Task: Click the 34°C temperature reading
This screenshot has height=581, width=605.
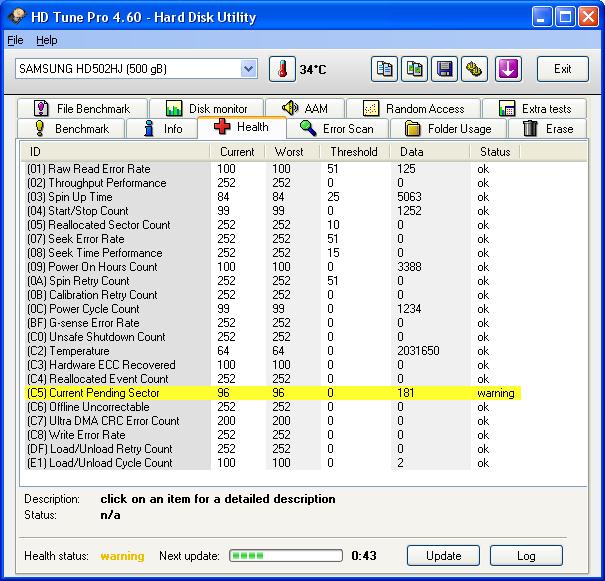Action: tap(313, 70)
